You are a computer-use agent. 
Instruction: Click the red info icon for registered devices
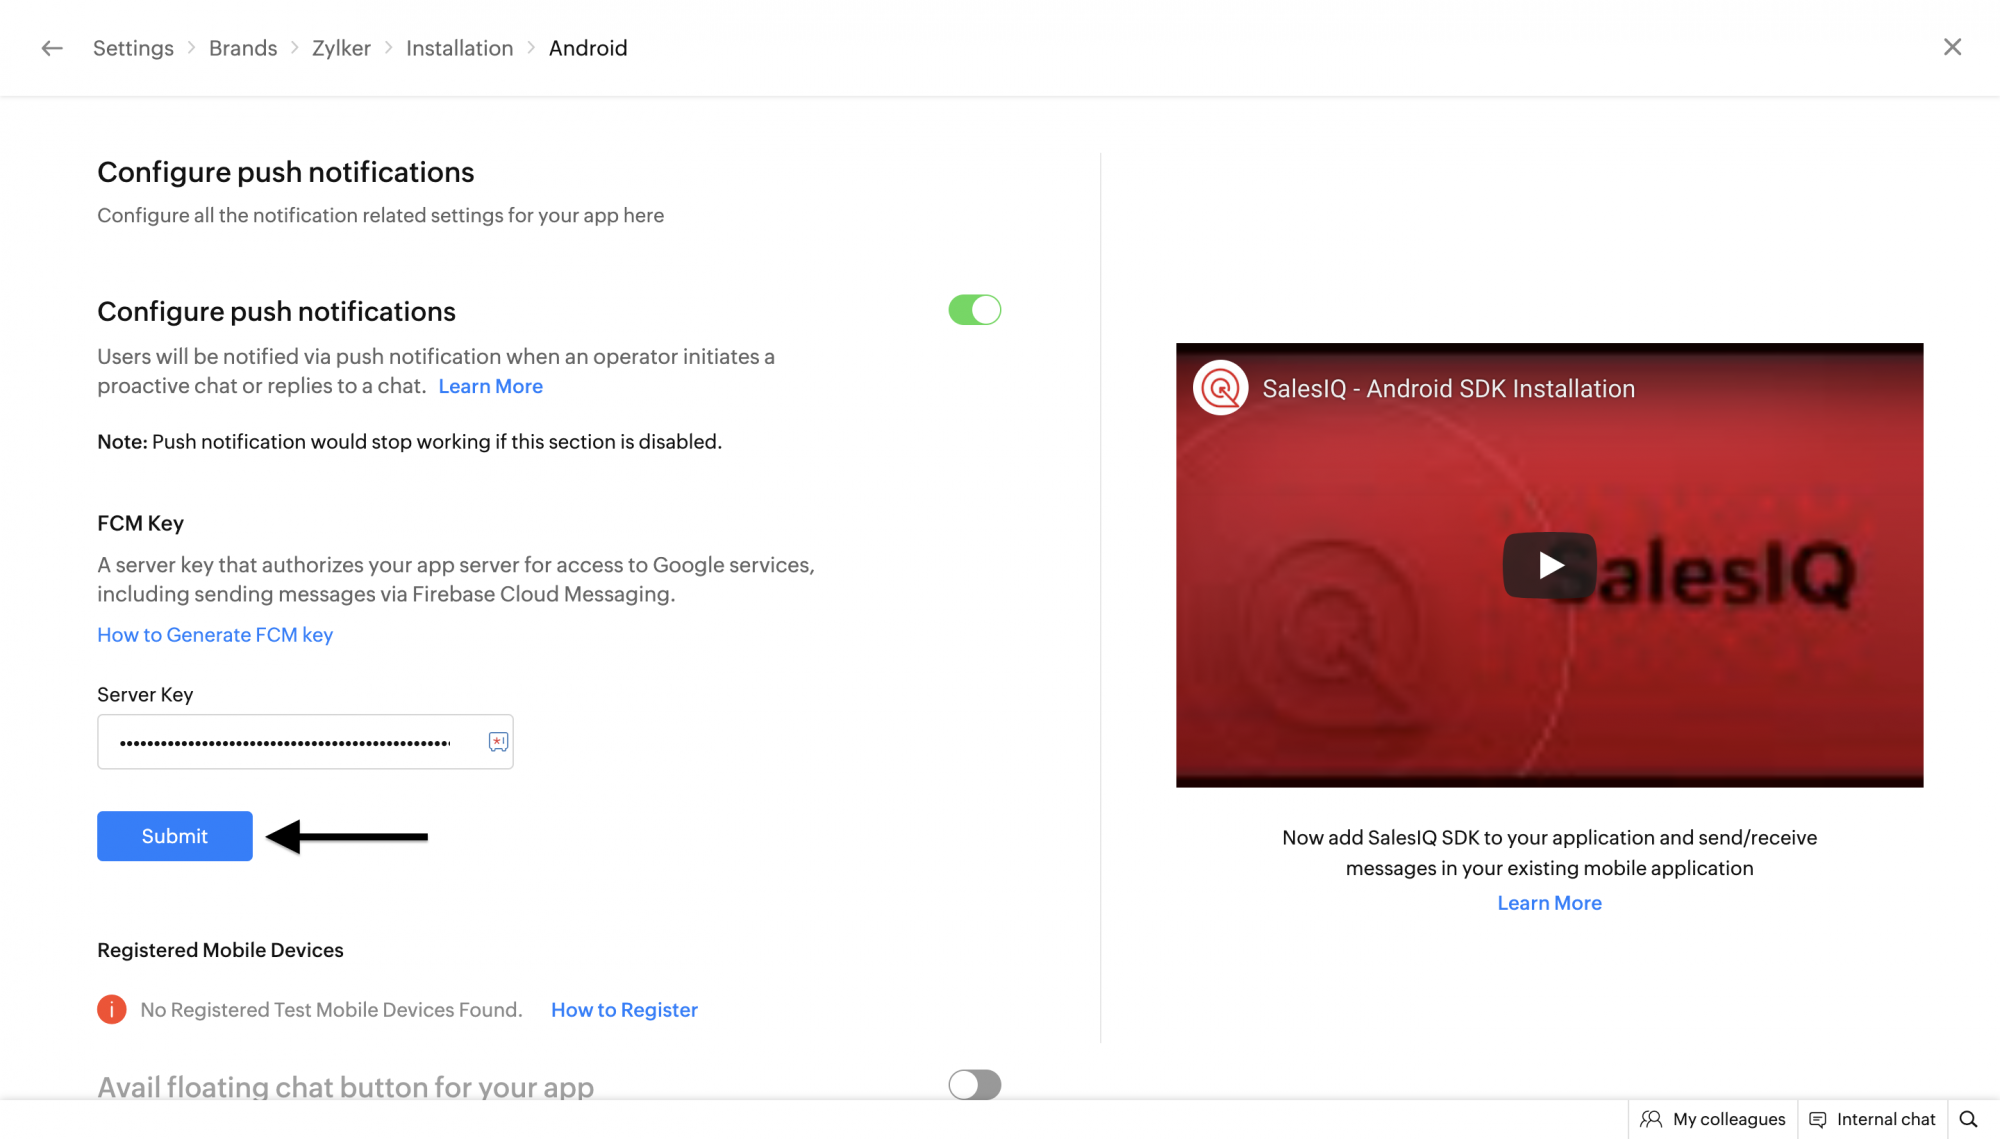(112, 1010)
